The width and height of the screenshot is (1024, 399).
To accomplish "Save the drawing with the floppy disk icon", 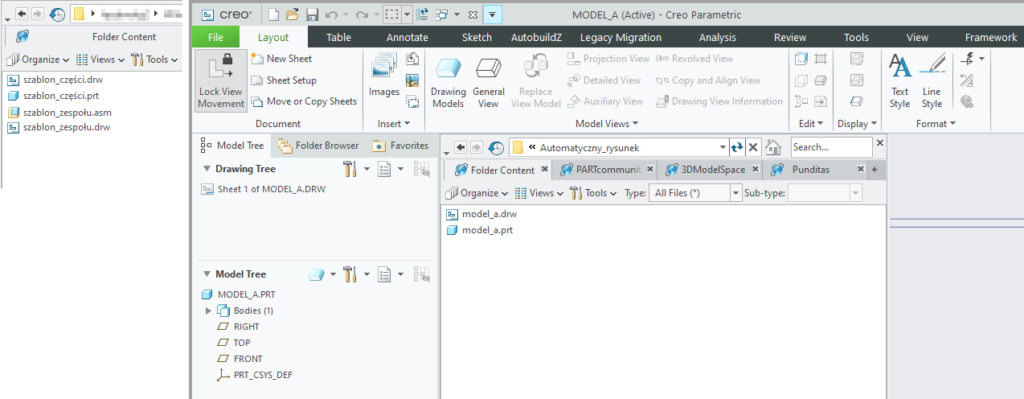I will [x=312, y=14].
